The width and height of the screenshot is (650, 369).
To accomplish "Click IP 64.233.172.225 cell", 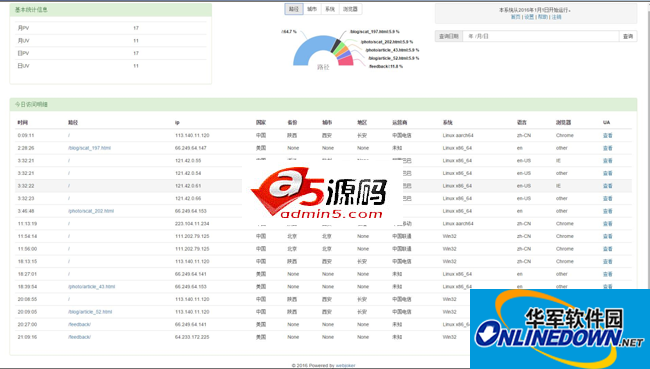I will tap(192, 337).
